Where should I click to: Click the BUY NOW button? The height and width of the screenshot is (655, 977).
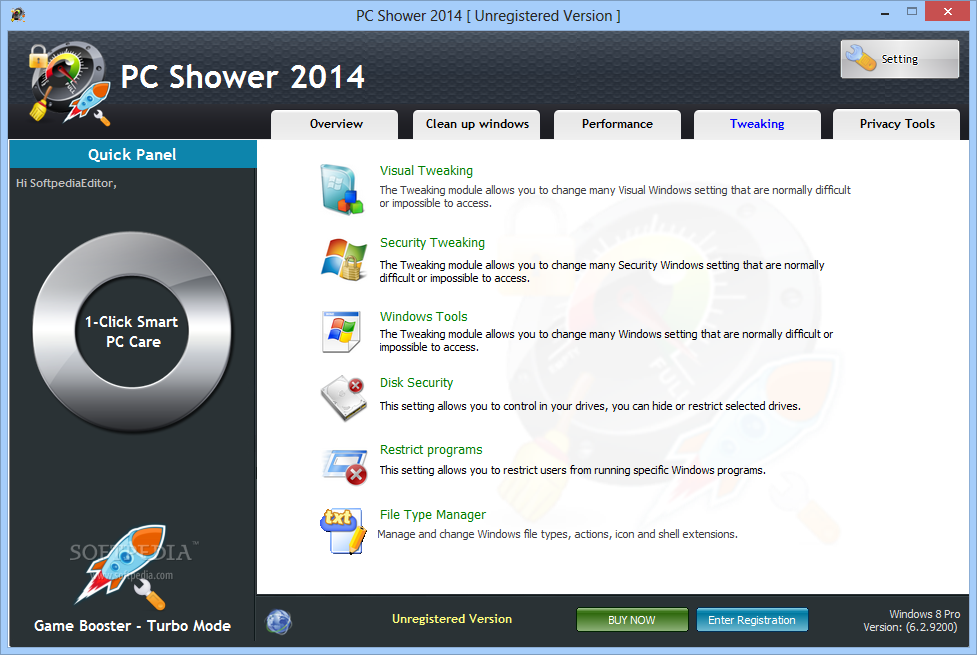click(x=632, y=620)
